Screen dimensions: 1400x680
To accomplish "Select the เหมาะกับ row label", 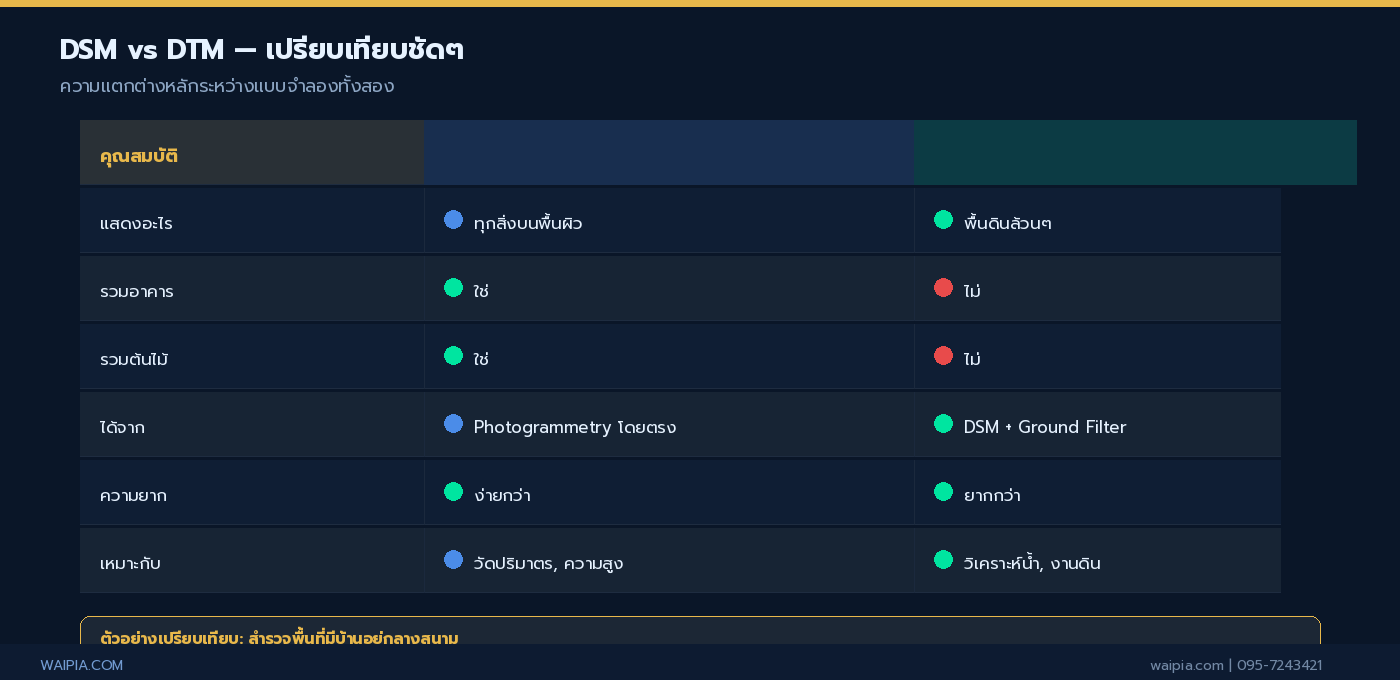I will pos(130,564).
